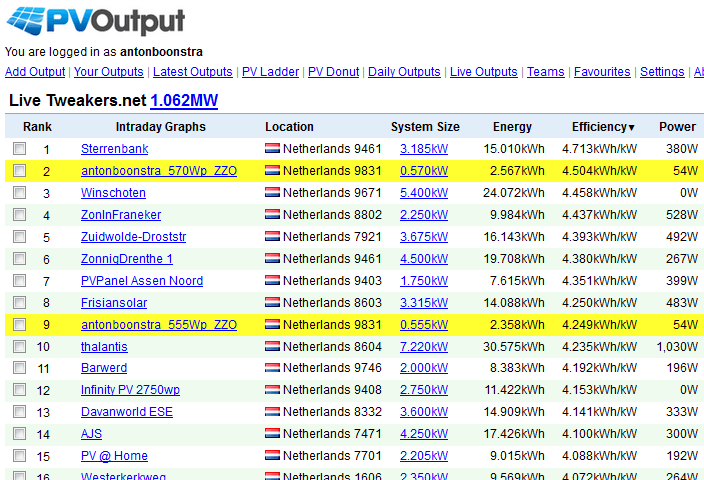Click the antonboonstra username text
The image size is (704, 480).
161,52
